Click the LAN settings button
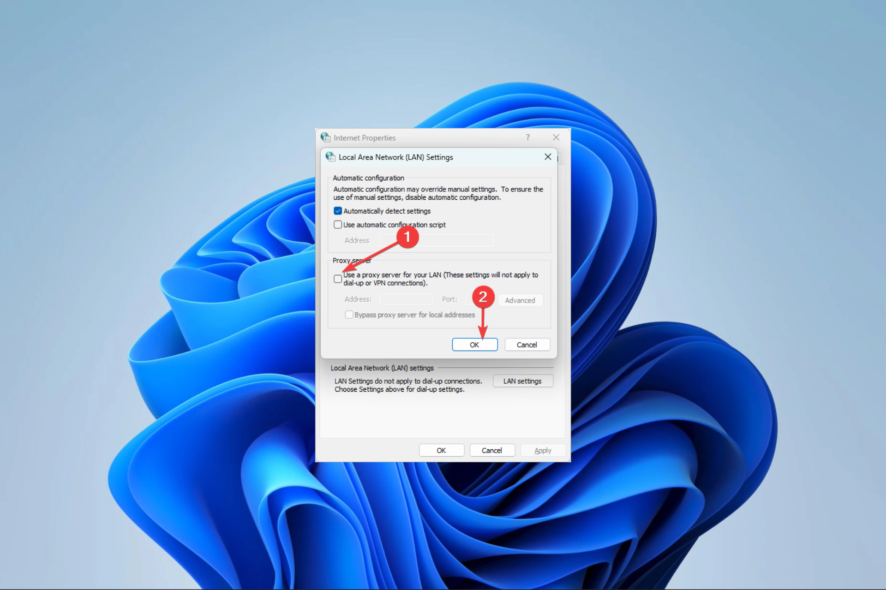Image resolution: width=886 pixels, height=590 pixels. coord(523,381)
